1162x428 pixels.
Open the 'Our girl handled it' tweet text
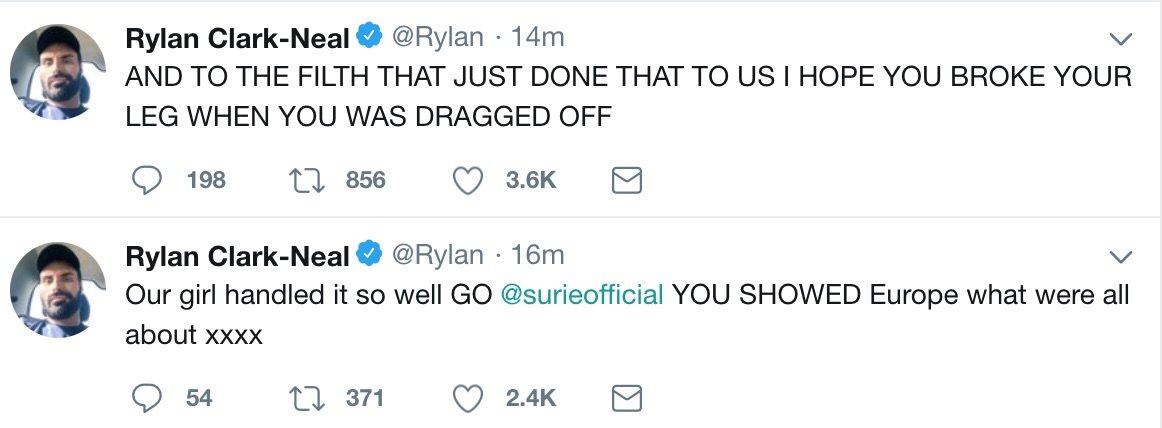(300, 297)
